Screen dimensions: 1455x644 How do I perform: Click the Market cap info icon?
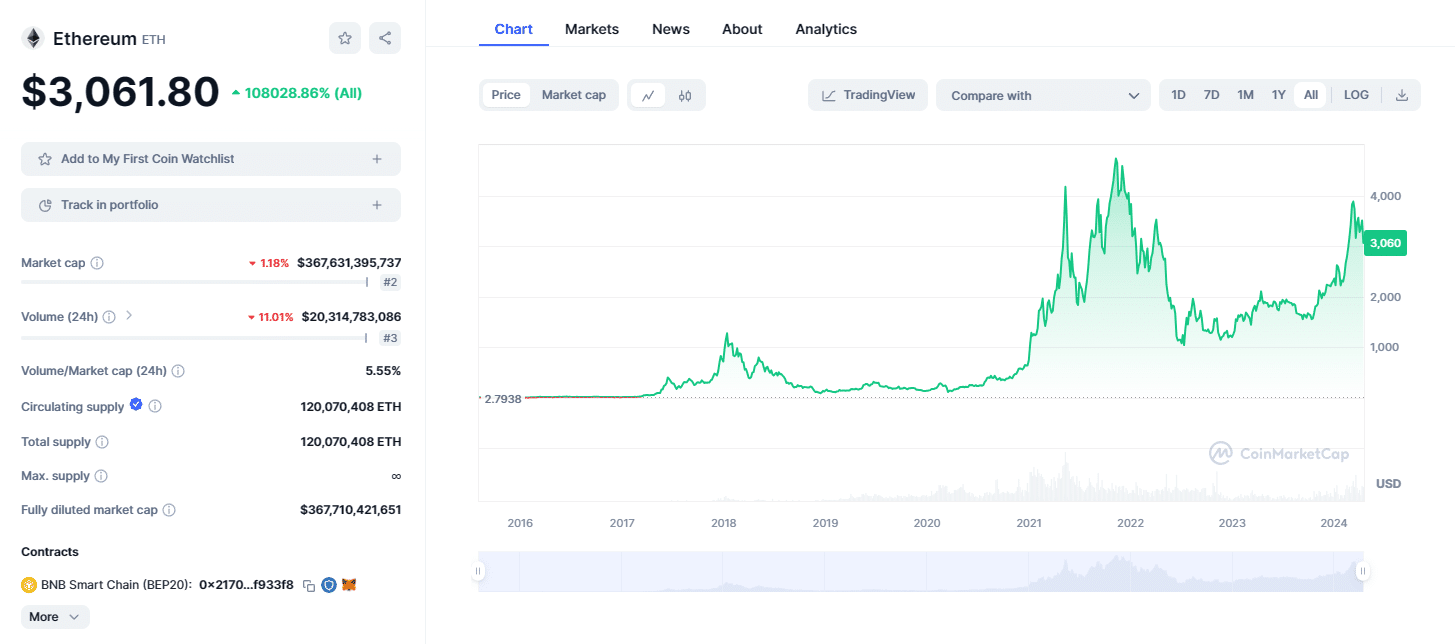point(97,263)
